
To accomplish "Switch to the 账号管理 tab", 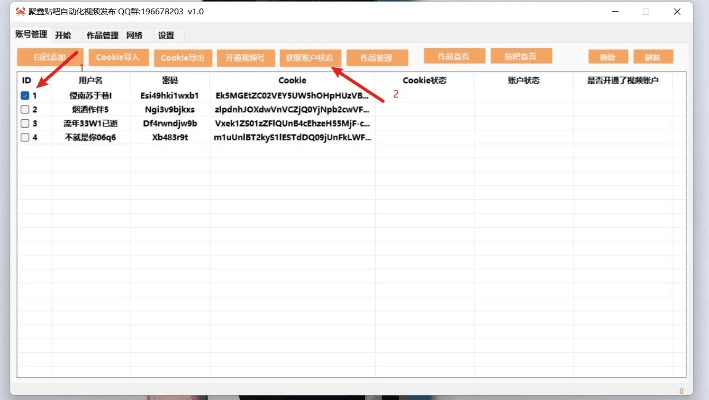I will pos(32,35).
